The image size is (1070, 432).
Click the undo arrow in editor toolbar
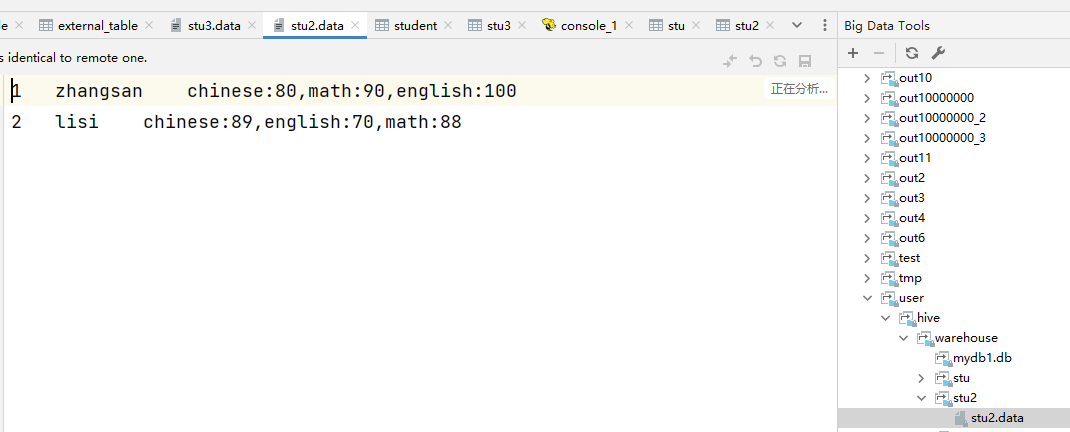point(755,61)
